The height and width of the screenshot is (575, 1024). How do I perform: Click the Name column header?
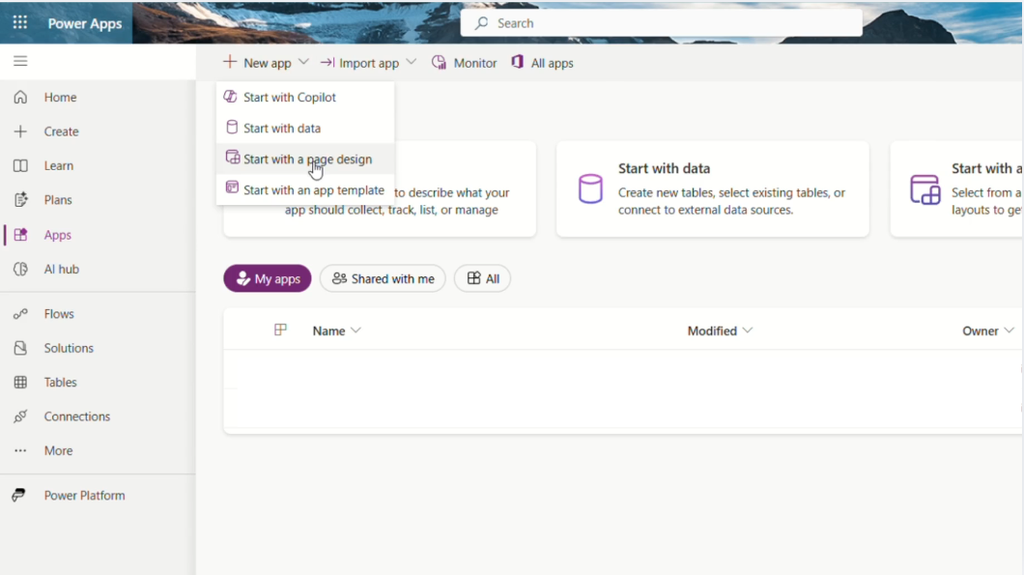click(328, 331)
